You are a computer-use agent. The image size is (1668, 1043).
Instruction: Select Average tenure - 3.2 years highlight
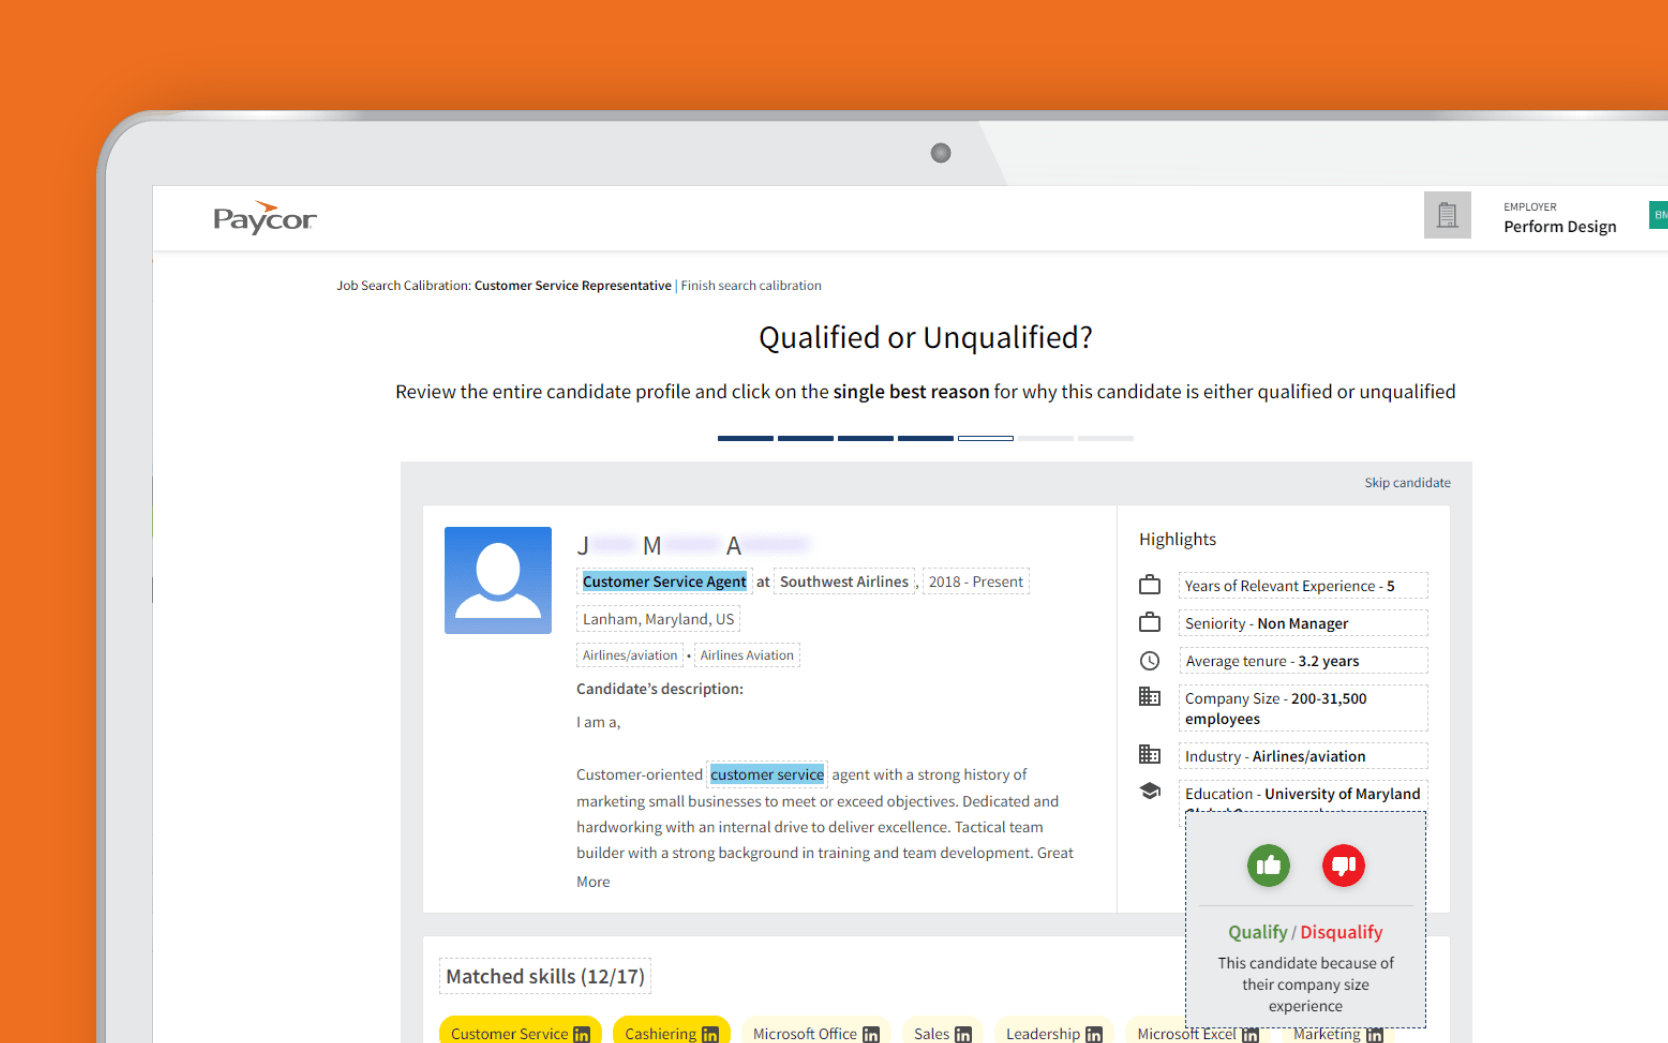(x=1303, y=661)
